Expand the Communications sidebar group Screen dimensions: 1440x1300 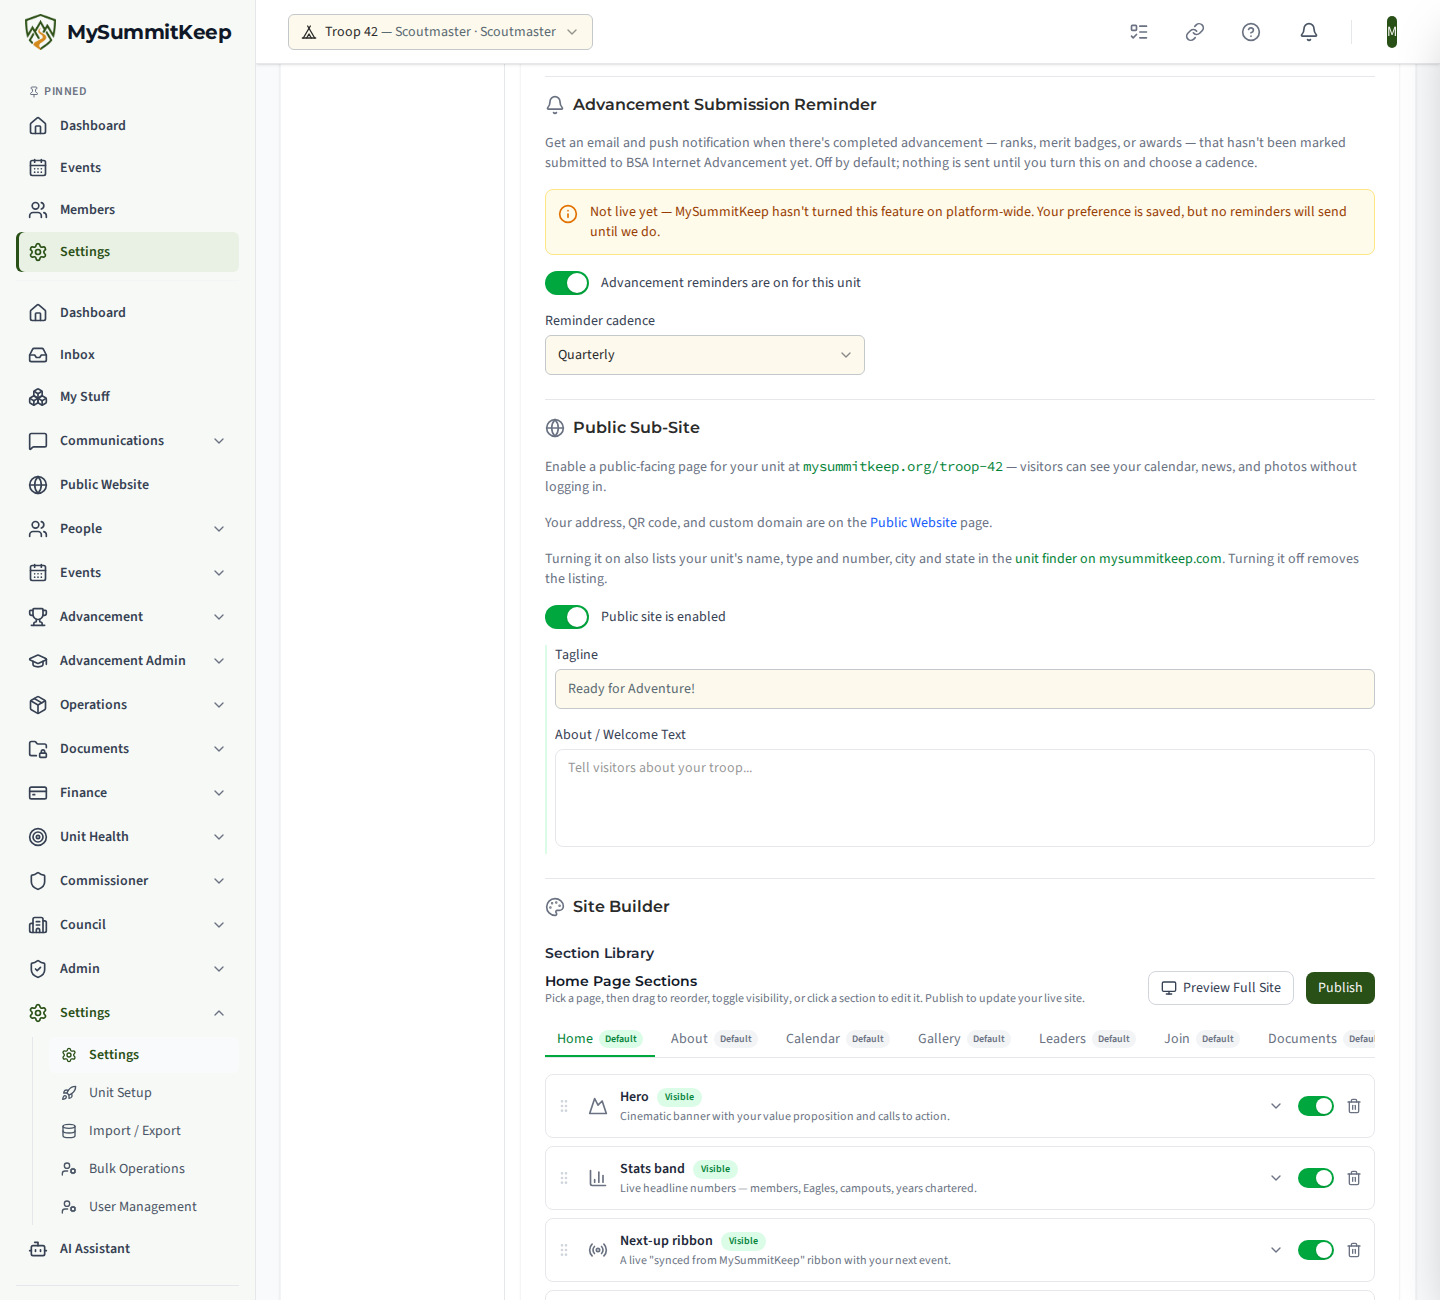[x=127, y=441]
